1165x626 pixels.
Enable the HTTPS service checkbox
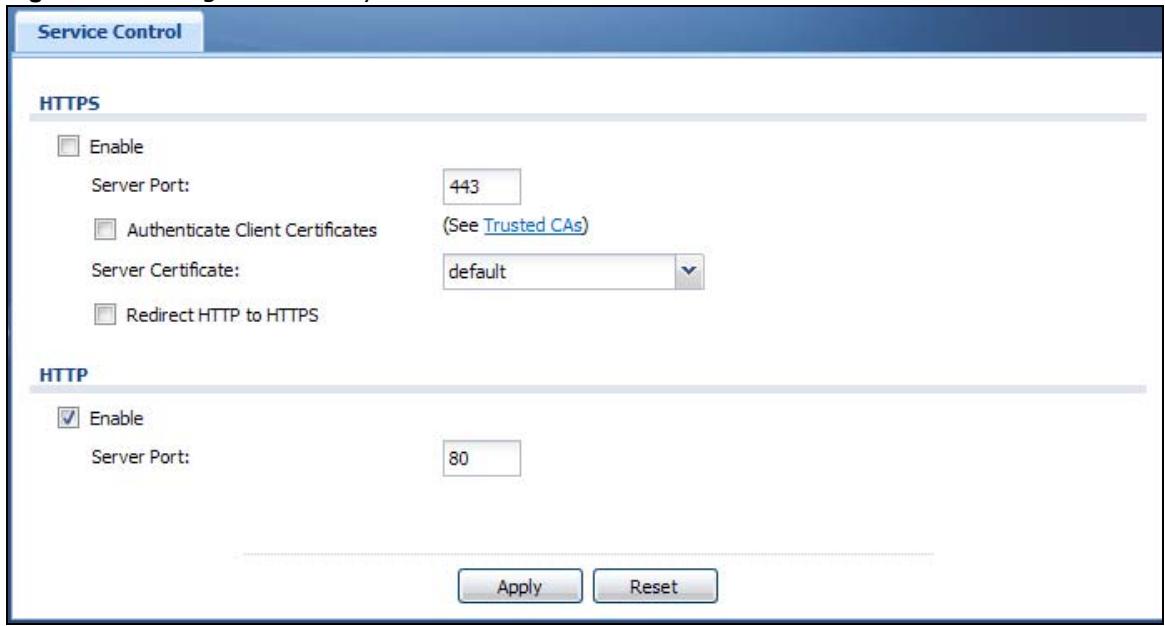tap(68, 146)
